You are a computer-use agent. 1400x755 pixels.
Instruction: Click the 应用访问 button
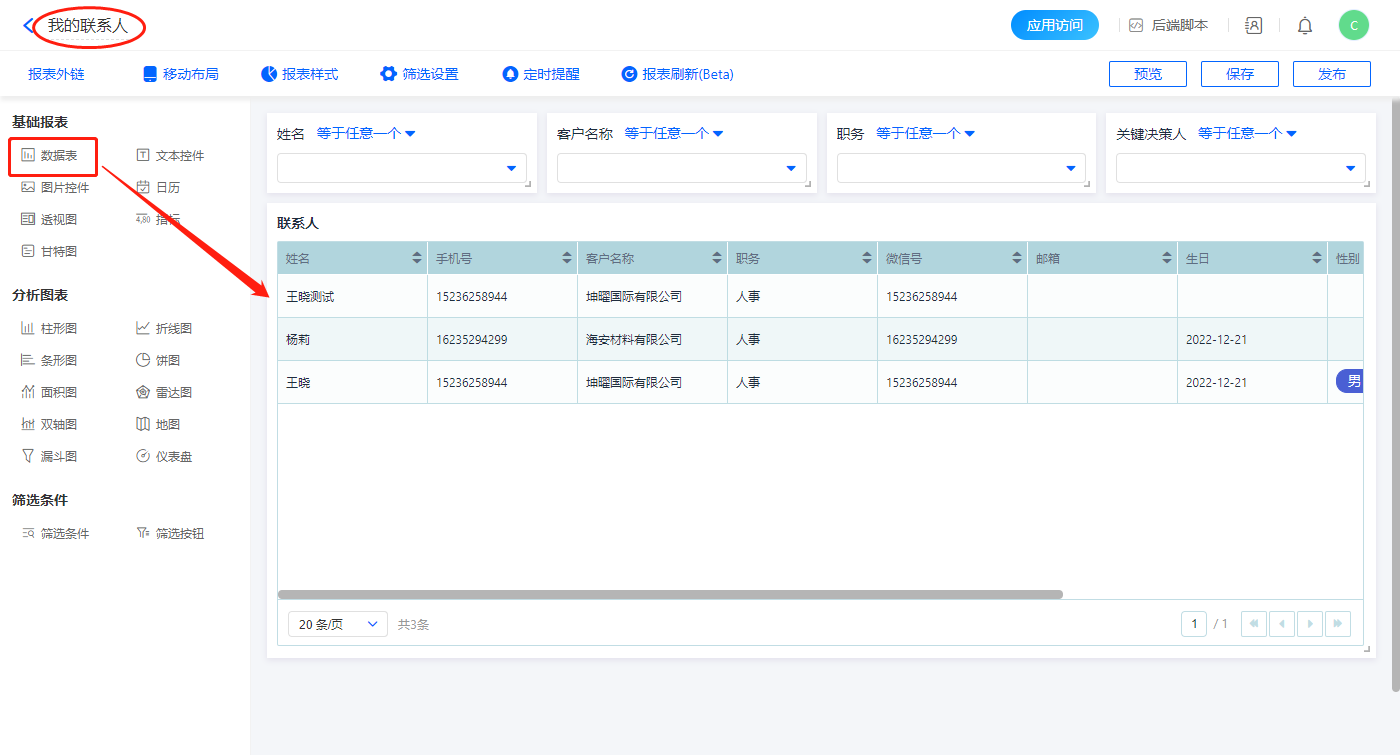[x=1054, y=25]
